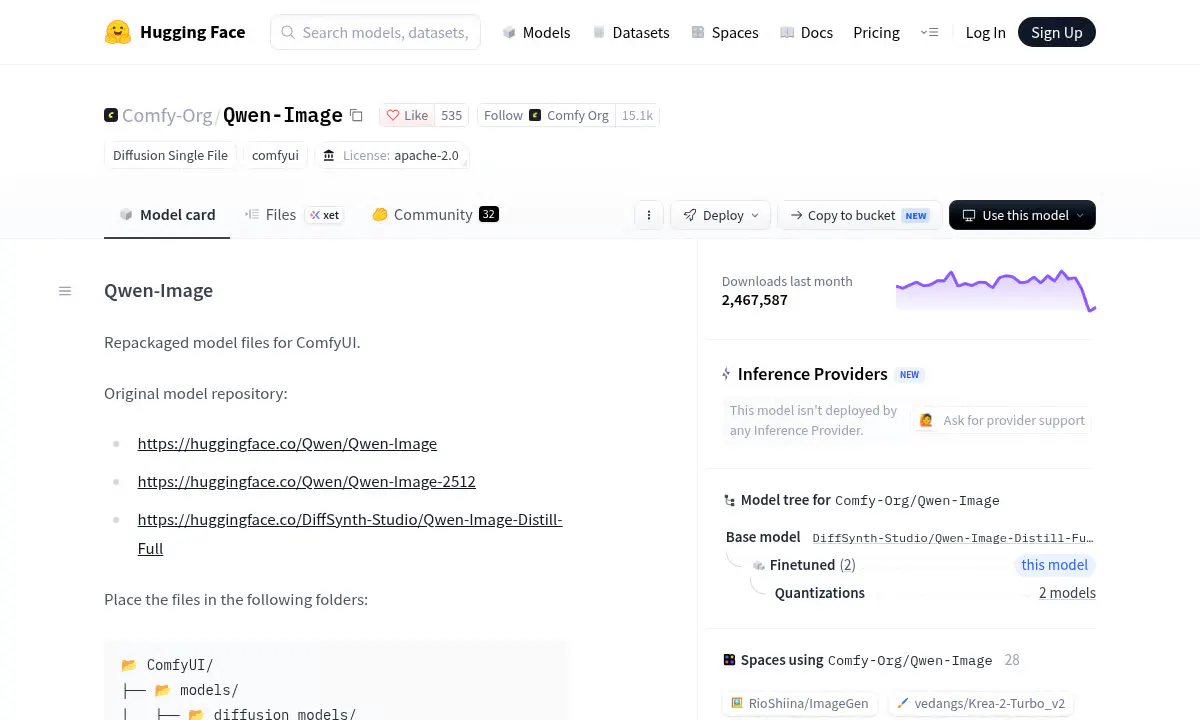The width and height of the screenshot is (1200, 720).
Task: Click the Hugging Face logo emoji
Action: [118, 32]
